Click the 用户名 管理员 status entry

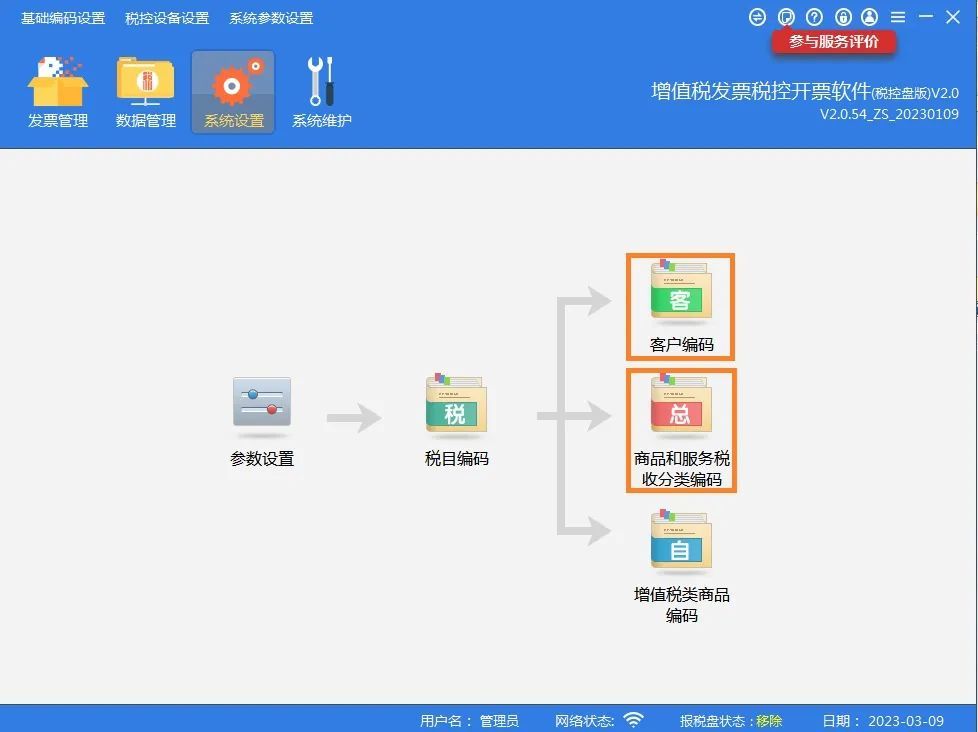tap(468, 721)
